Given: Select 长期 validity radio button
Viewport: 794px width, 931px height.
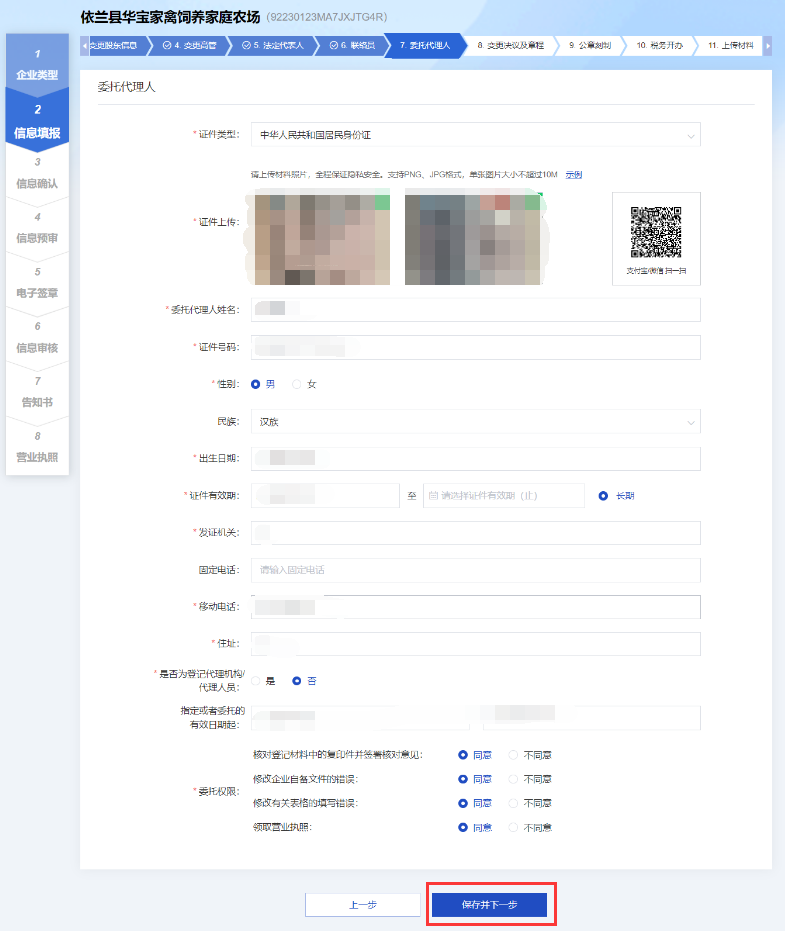Looking at the screenshot, I should pos(603,496).
